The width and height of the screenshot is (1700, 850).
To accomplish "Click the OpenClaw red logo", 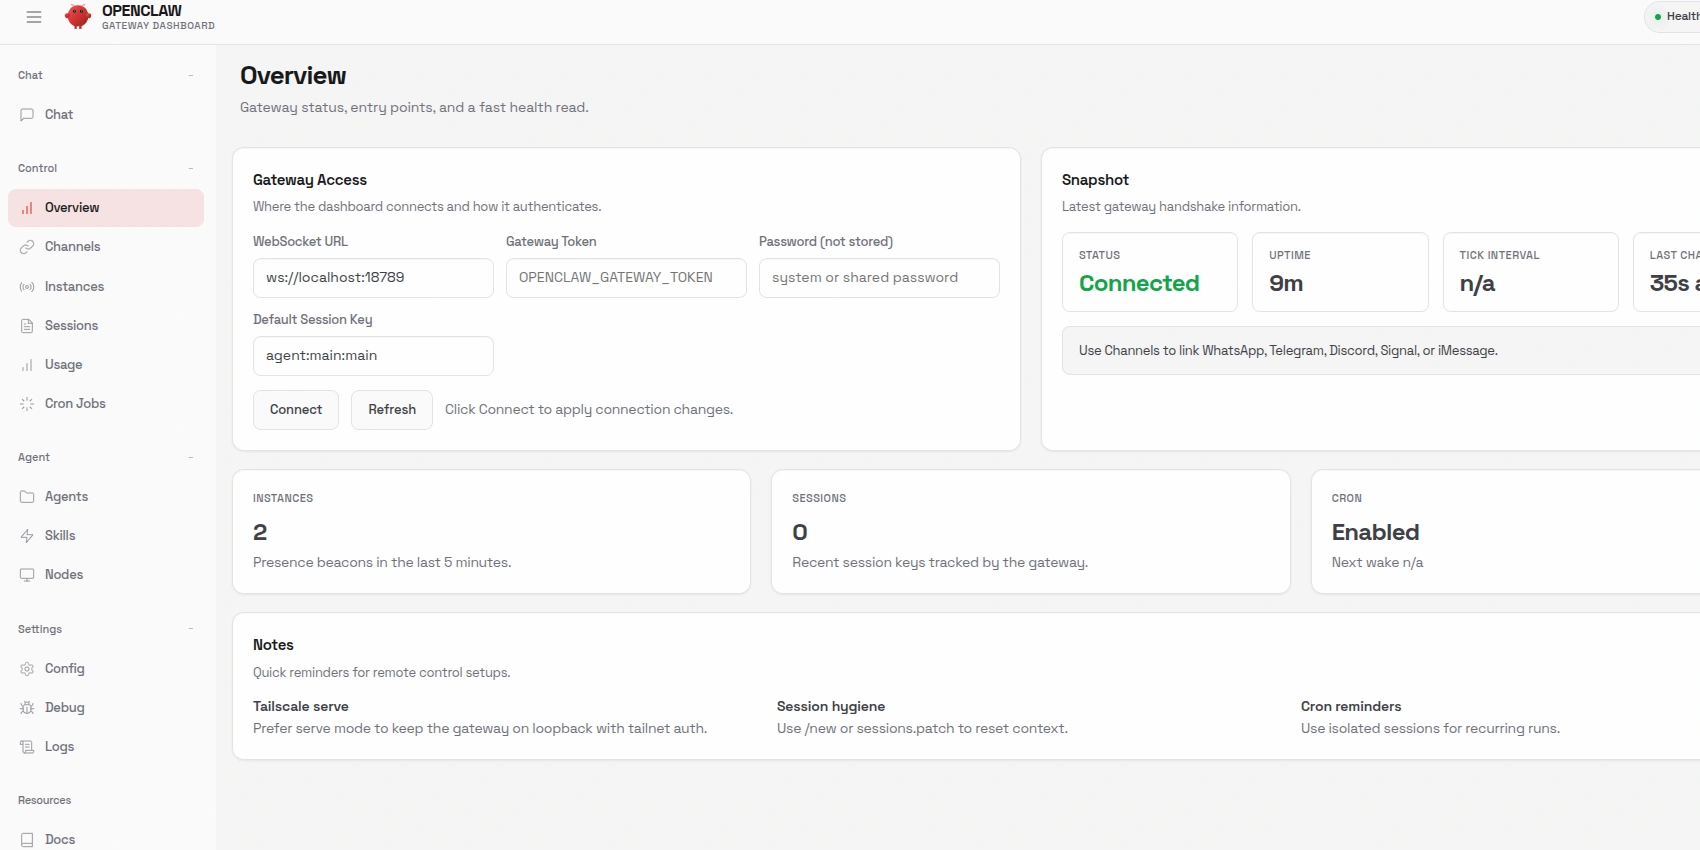I will pos(77,17).
